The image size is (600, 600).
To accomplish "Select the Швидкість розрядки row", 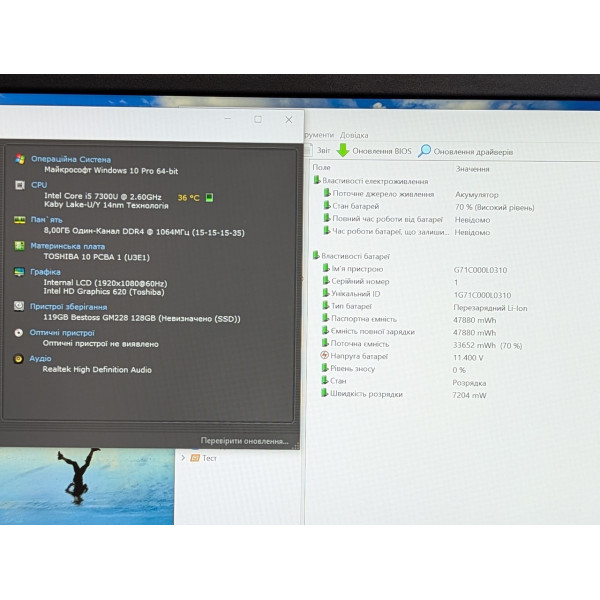I will (403, 394).
